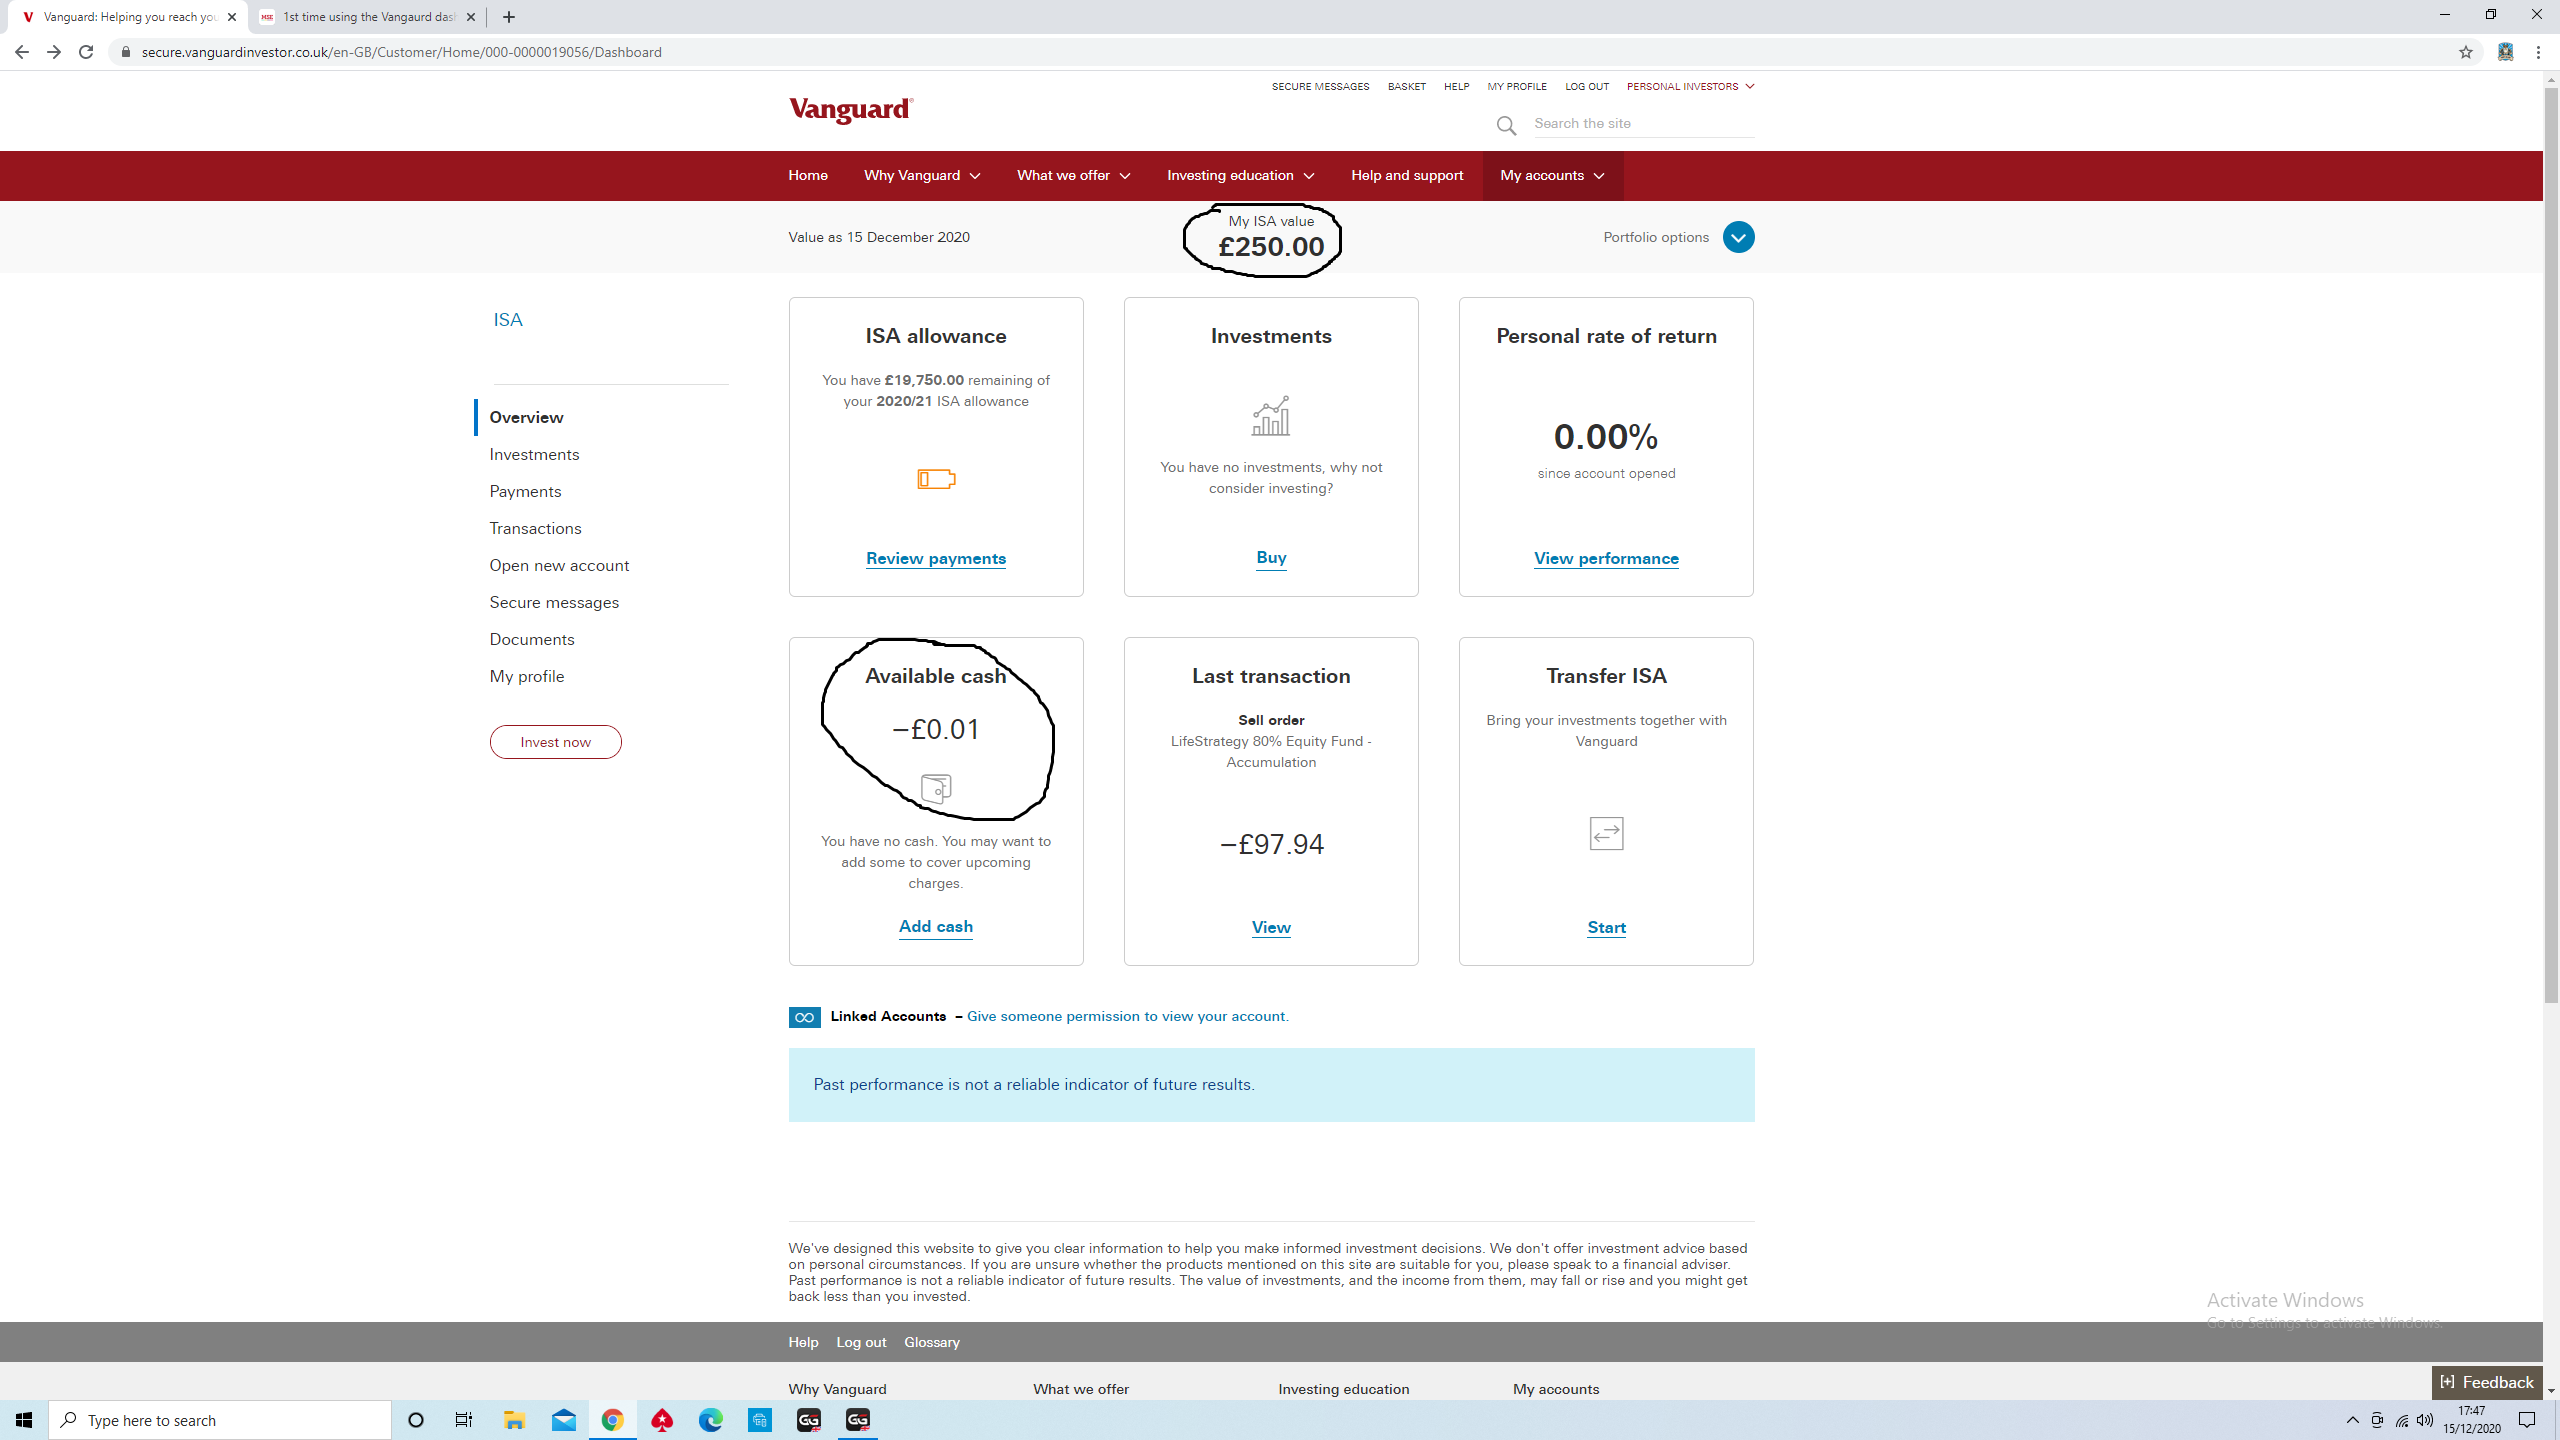Viewport: 2560px width, 1440px height.
Task: Click the Invest now button
Action: click(x=555, y=742)
